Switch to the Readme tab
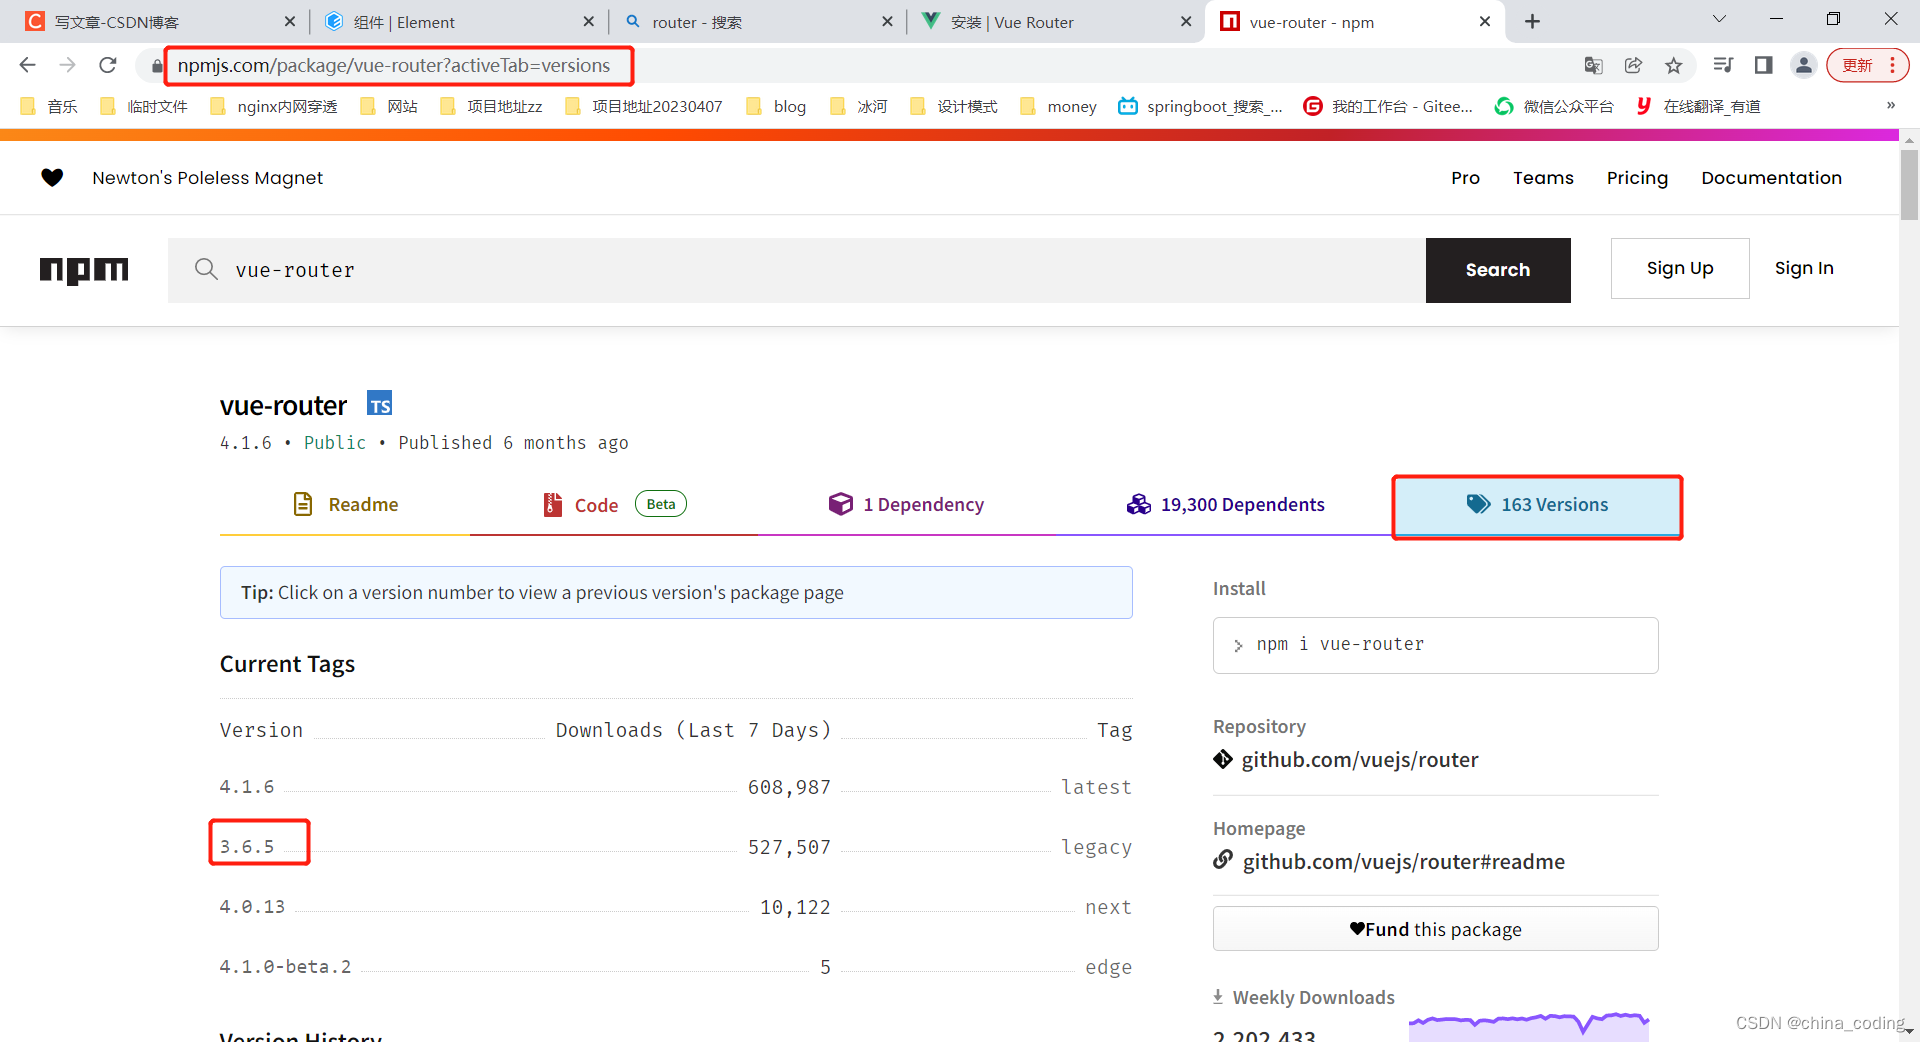The height and width of the screenshot is (1042, 1920). [x=345, y=505]
